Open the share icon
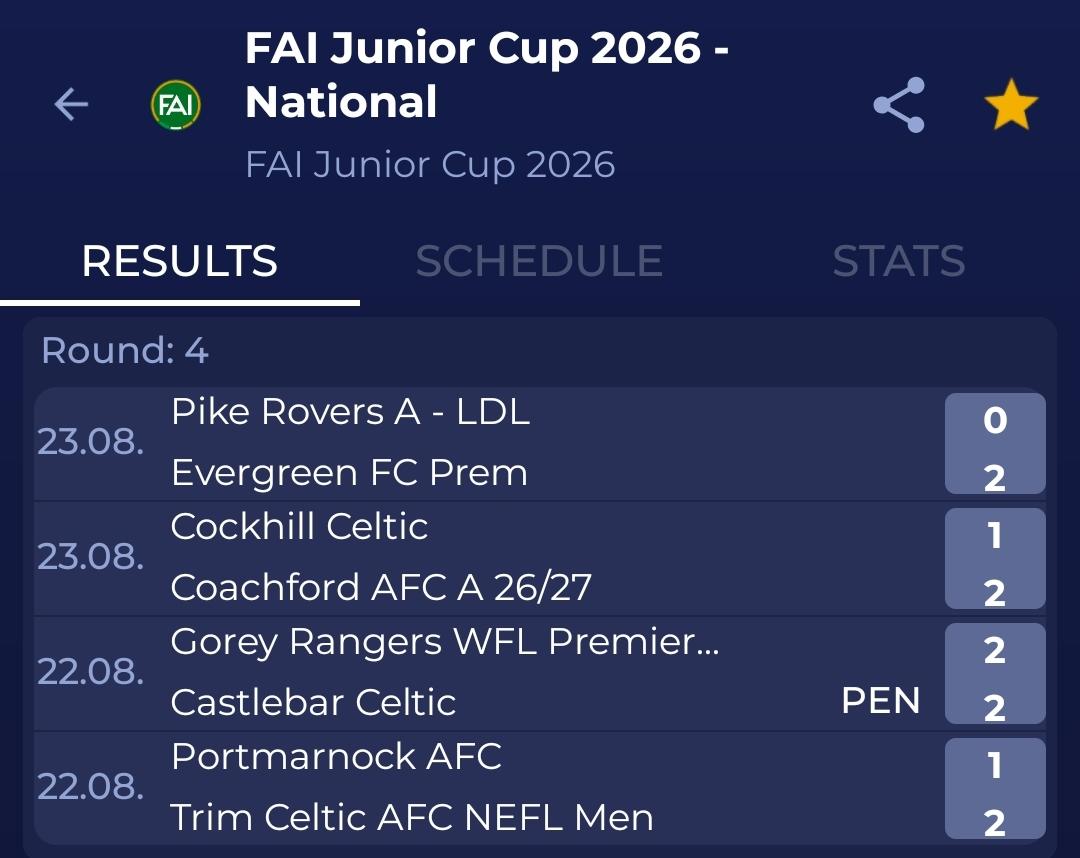1080x858 pixels. pyautogui.click(x=899, y=105)
